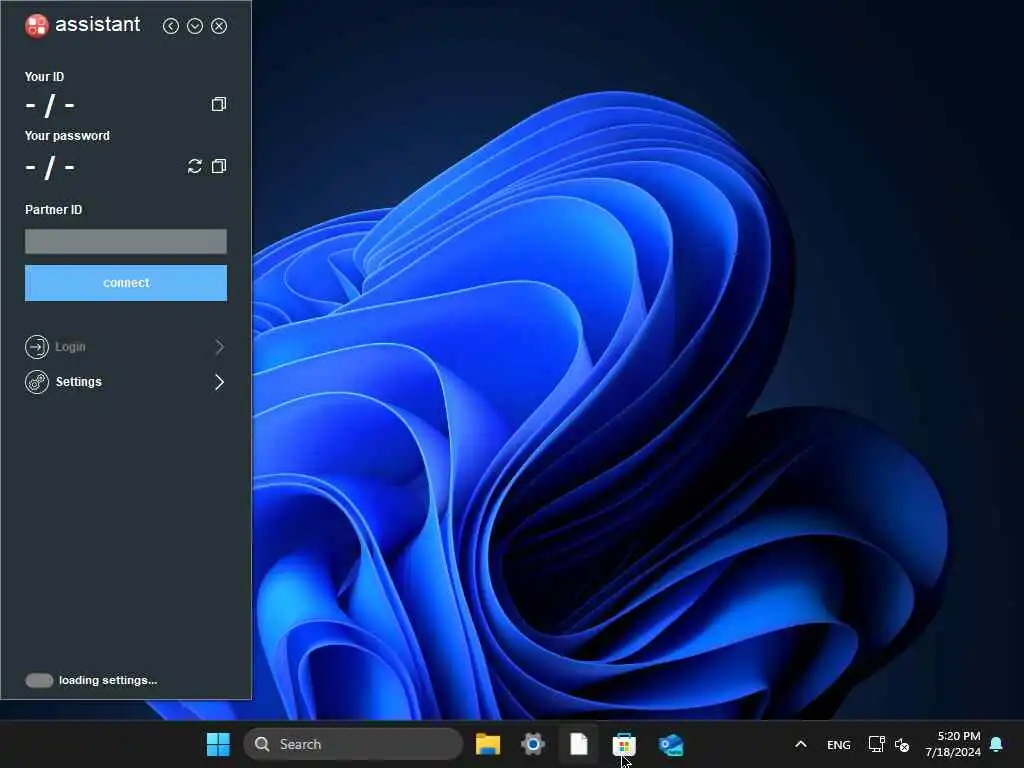Click the muted volume tray icon
The width and height of the screenshot is (1024, 768).
[x=902, y=744]
